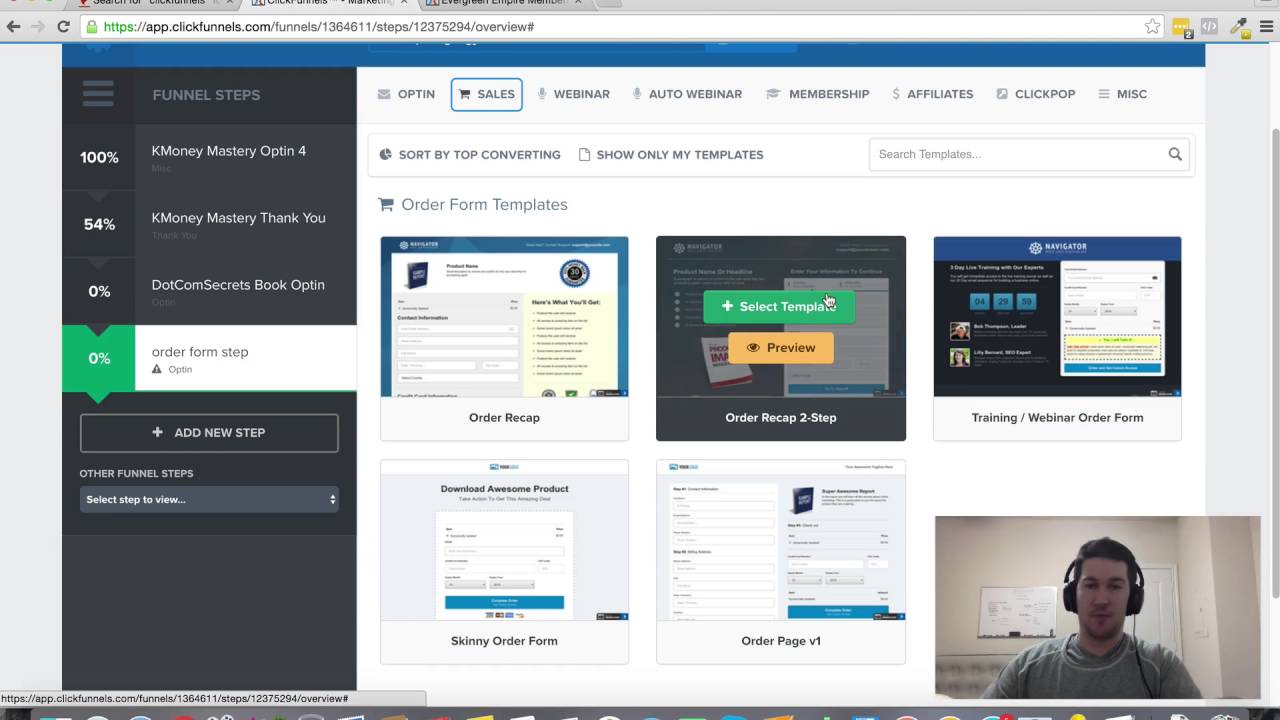Open the KMoney Mastery Optin 4 step
Viewport: 1280px width, 720px height.
tap(229, 151)
